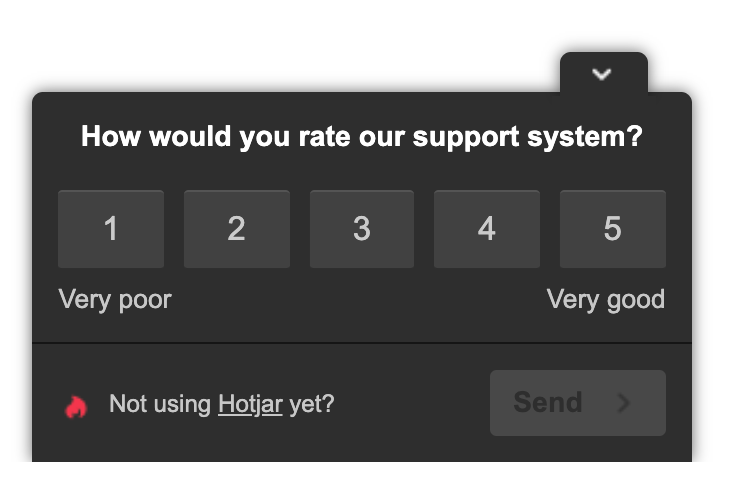
Task: Select rating 2
Action: click(237, 229)
